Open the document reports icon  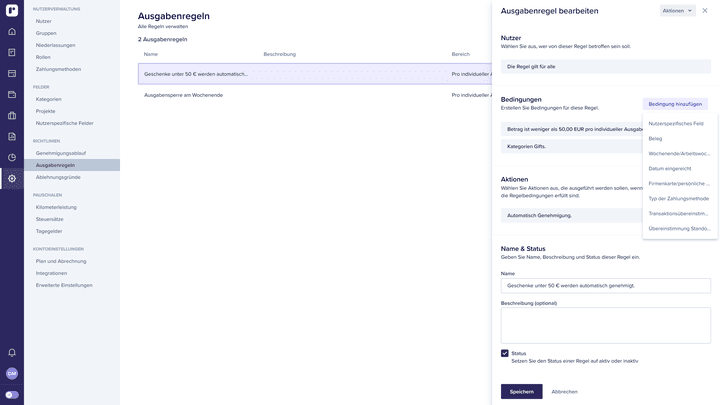click(12, 136)
